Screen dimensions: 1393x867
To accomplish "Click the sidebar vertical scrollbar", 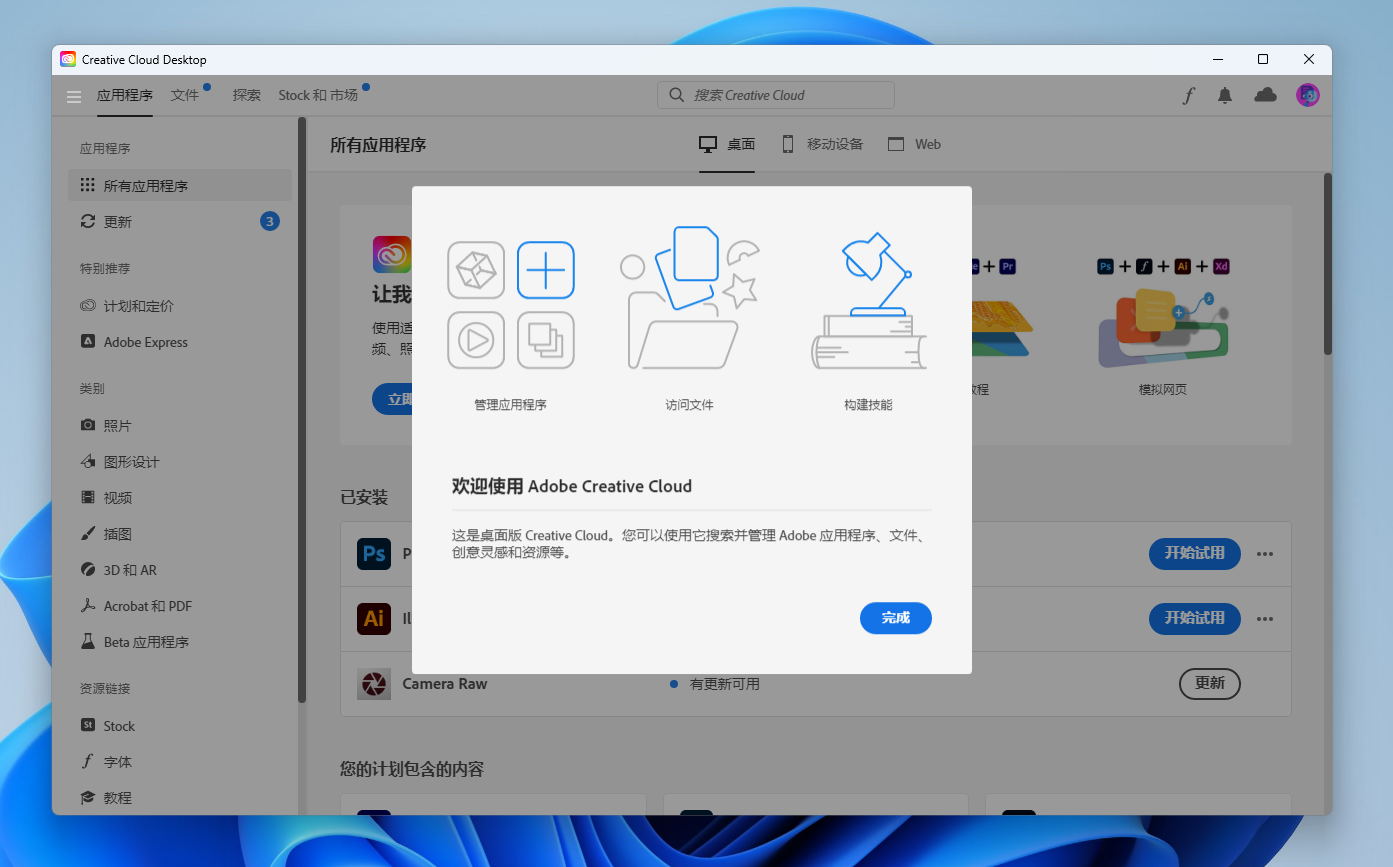I will coord(302,410).
